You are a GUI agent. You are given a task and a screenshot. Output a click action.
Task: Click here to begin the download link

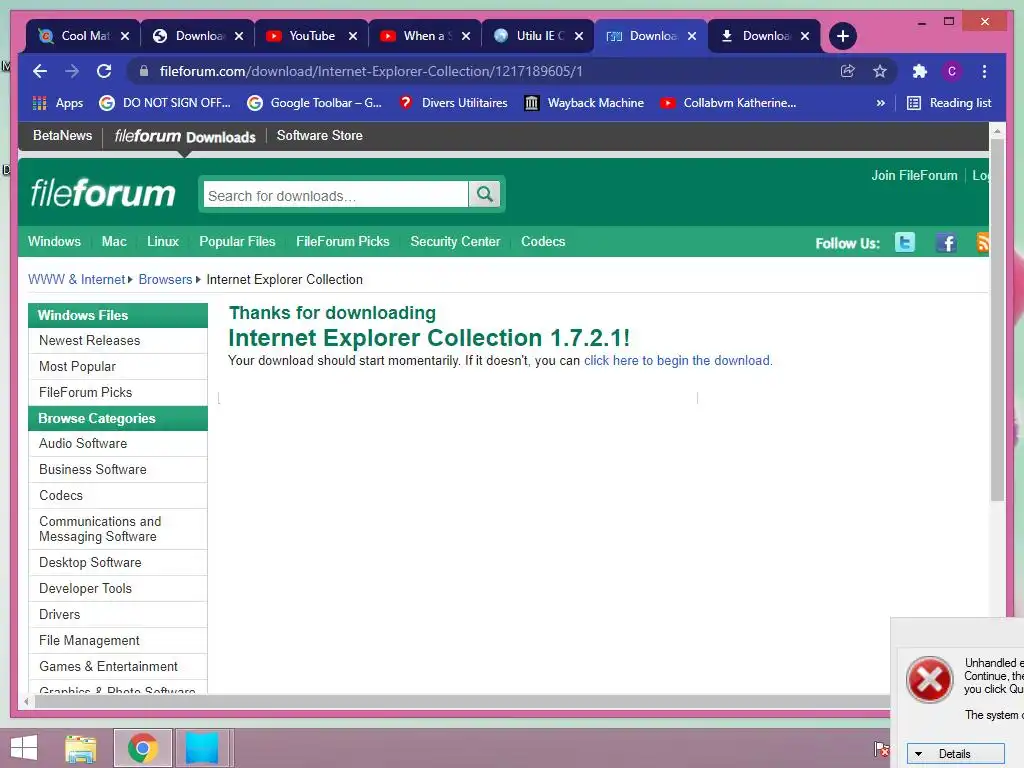tap(678, 360)
